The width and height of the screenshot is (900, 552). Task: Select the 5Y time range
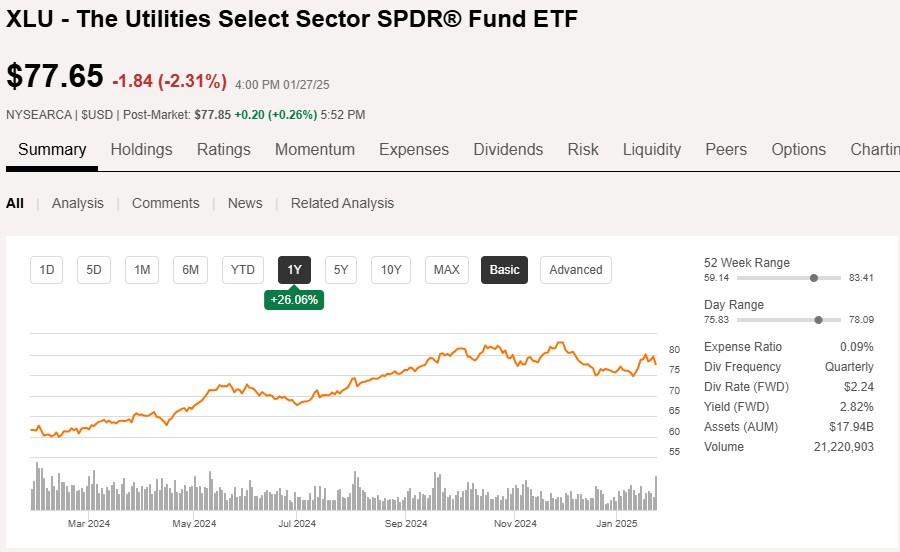pyautogui.click(x=341, y=270)
